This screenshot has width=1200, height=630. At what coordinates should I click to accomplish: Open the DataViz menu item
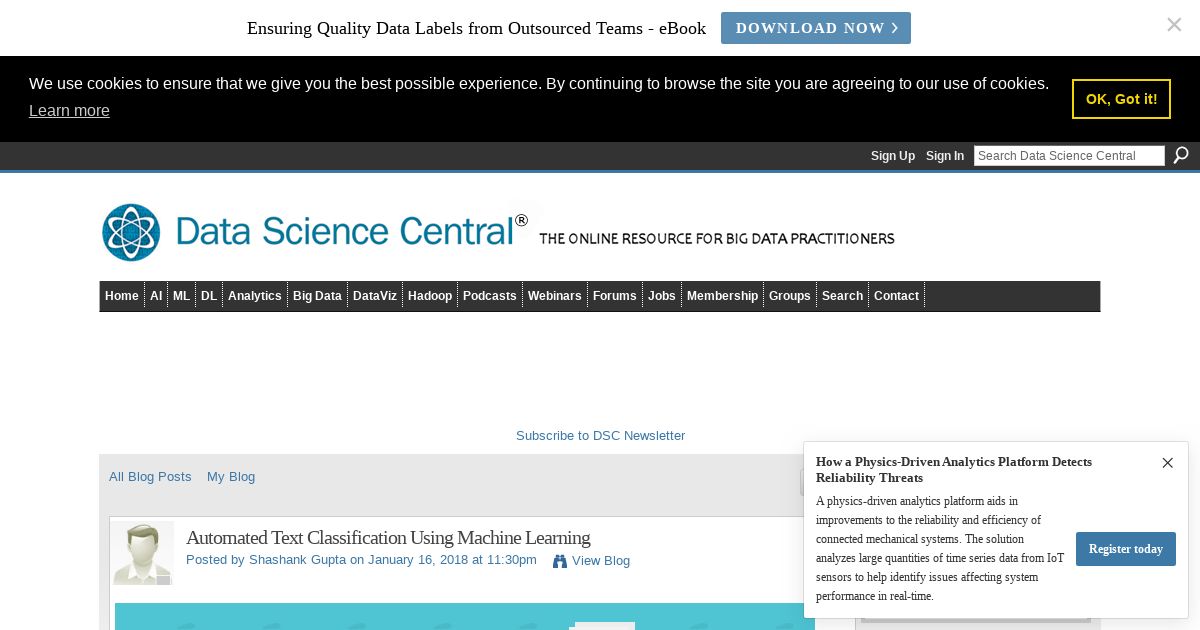[x=375, y=296]
